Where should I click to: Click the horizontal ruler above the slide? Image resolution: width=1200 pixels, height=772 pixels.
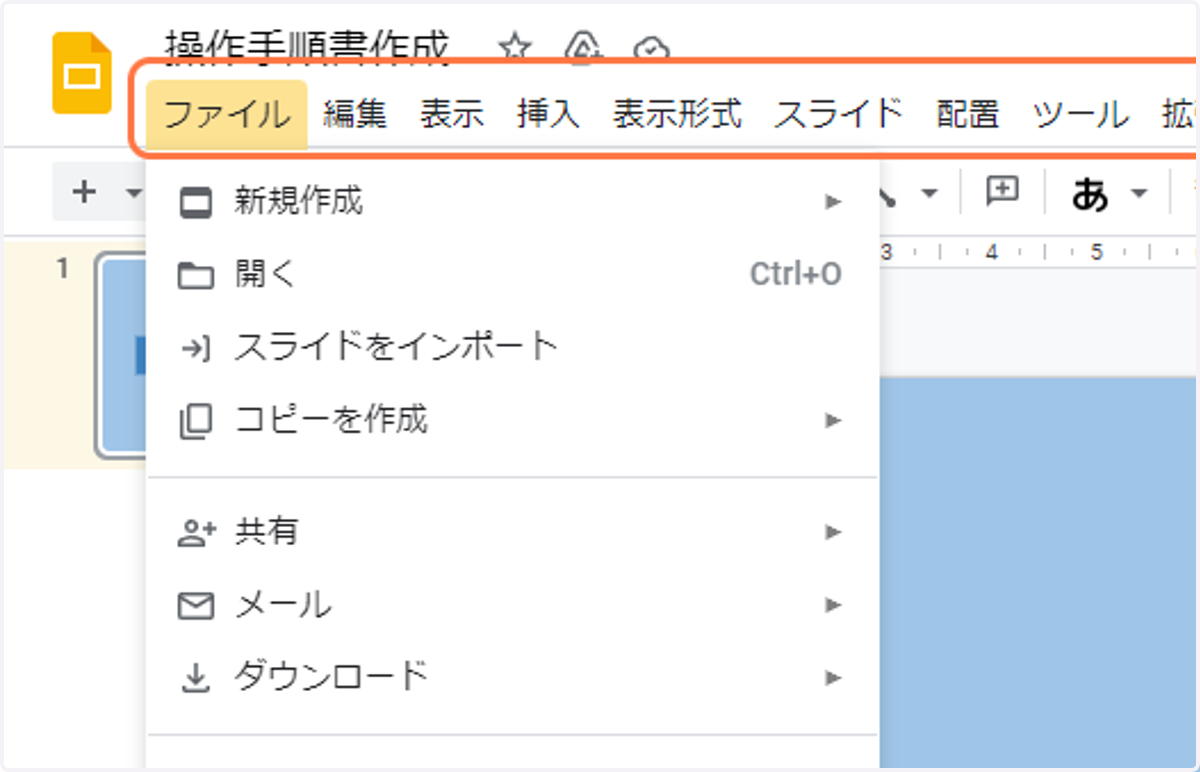coord(1039,253)
